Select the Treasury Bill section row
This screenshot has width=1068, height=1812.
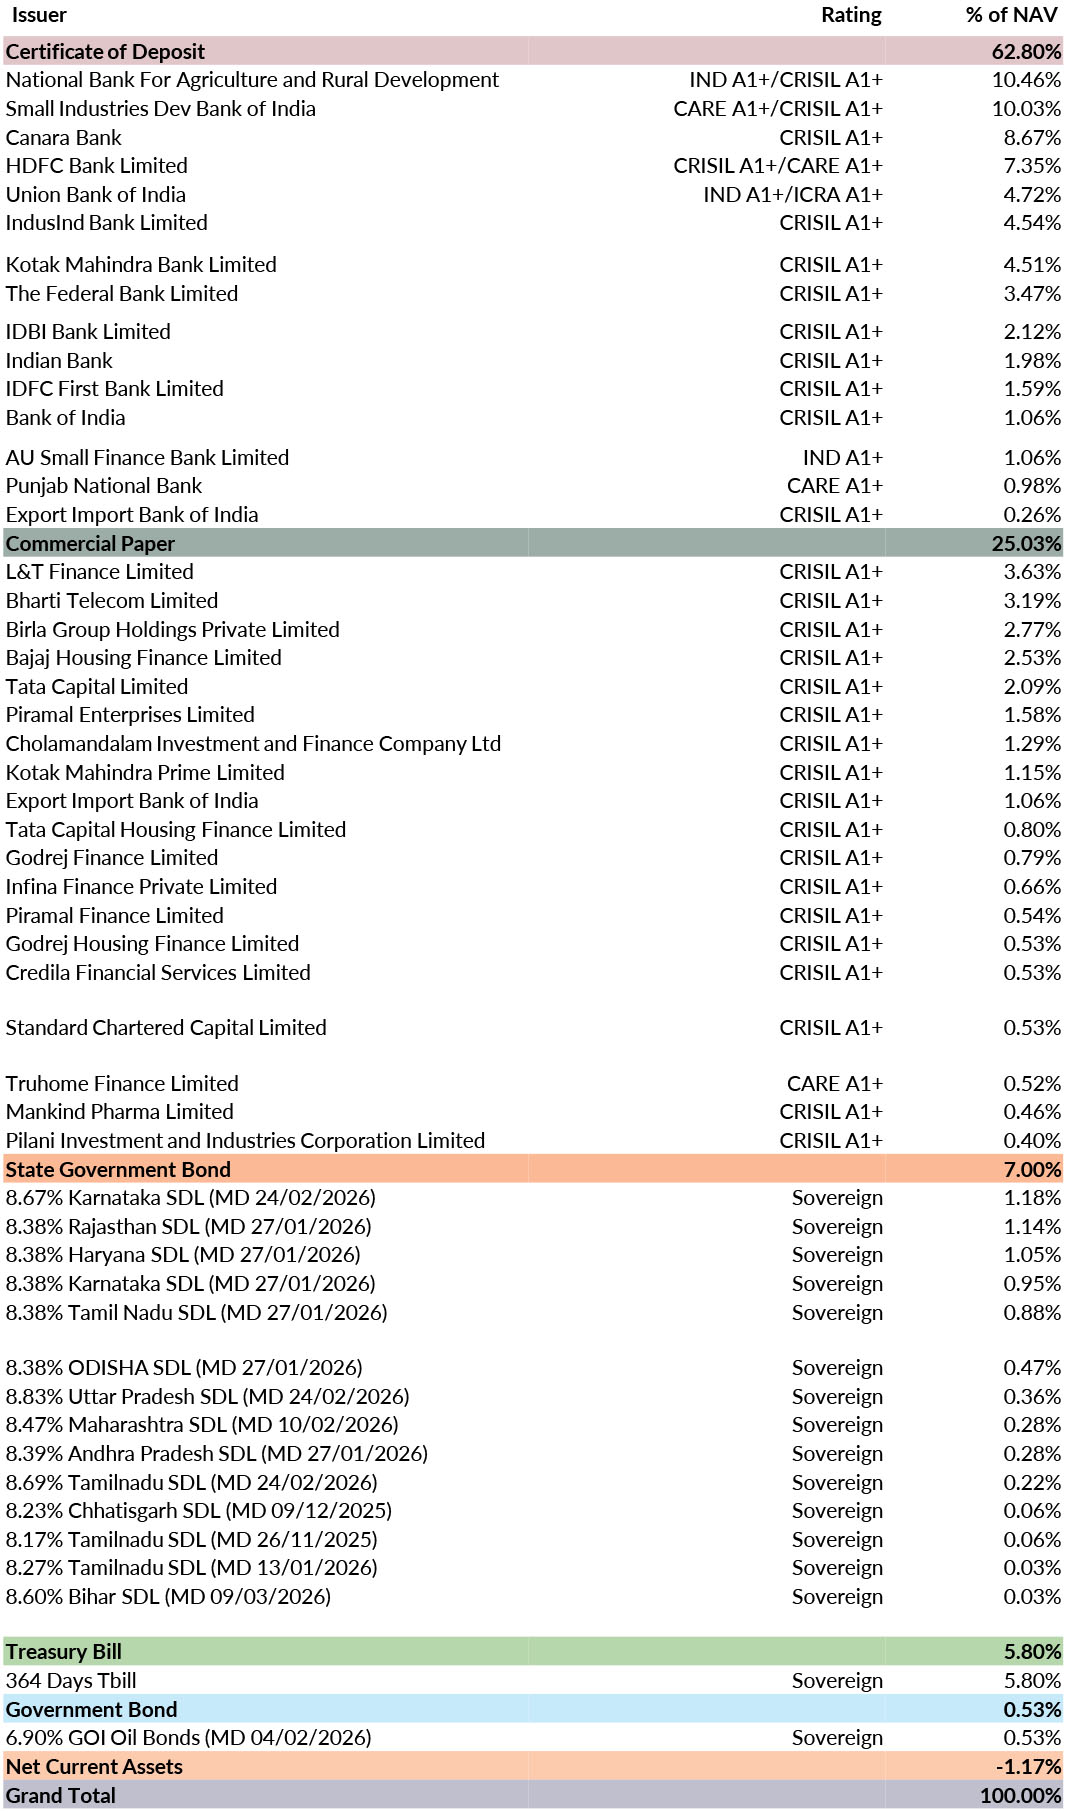pyautogui.click(x=64, y=1652)
